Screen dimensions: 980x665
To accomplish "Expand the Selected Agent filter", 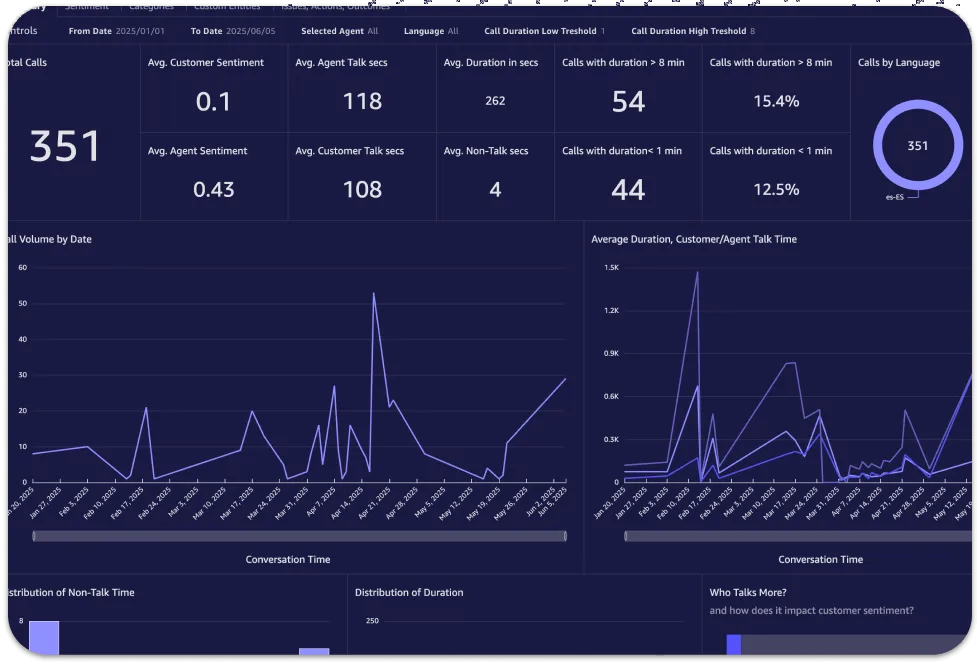I will [339, 31].
